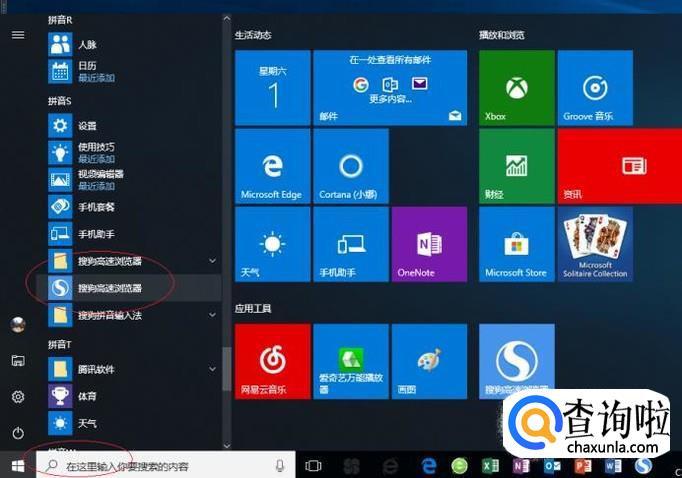The image size is (682, 478).
Task: Open the 天气 weather tile
Action: [272, 244]
